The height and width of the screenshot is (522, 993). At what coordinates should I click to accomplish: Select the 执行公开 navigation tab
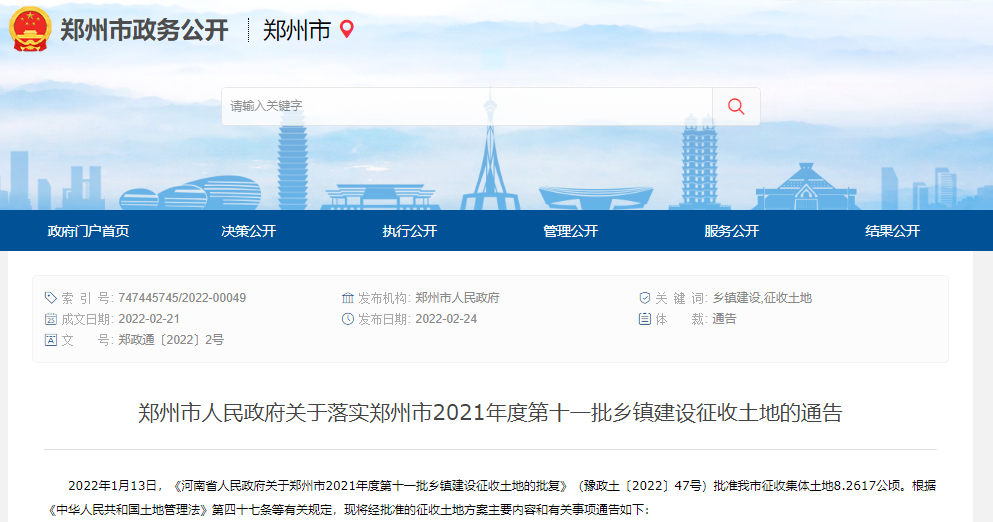(410, 231)
